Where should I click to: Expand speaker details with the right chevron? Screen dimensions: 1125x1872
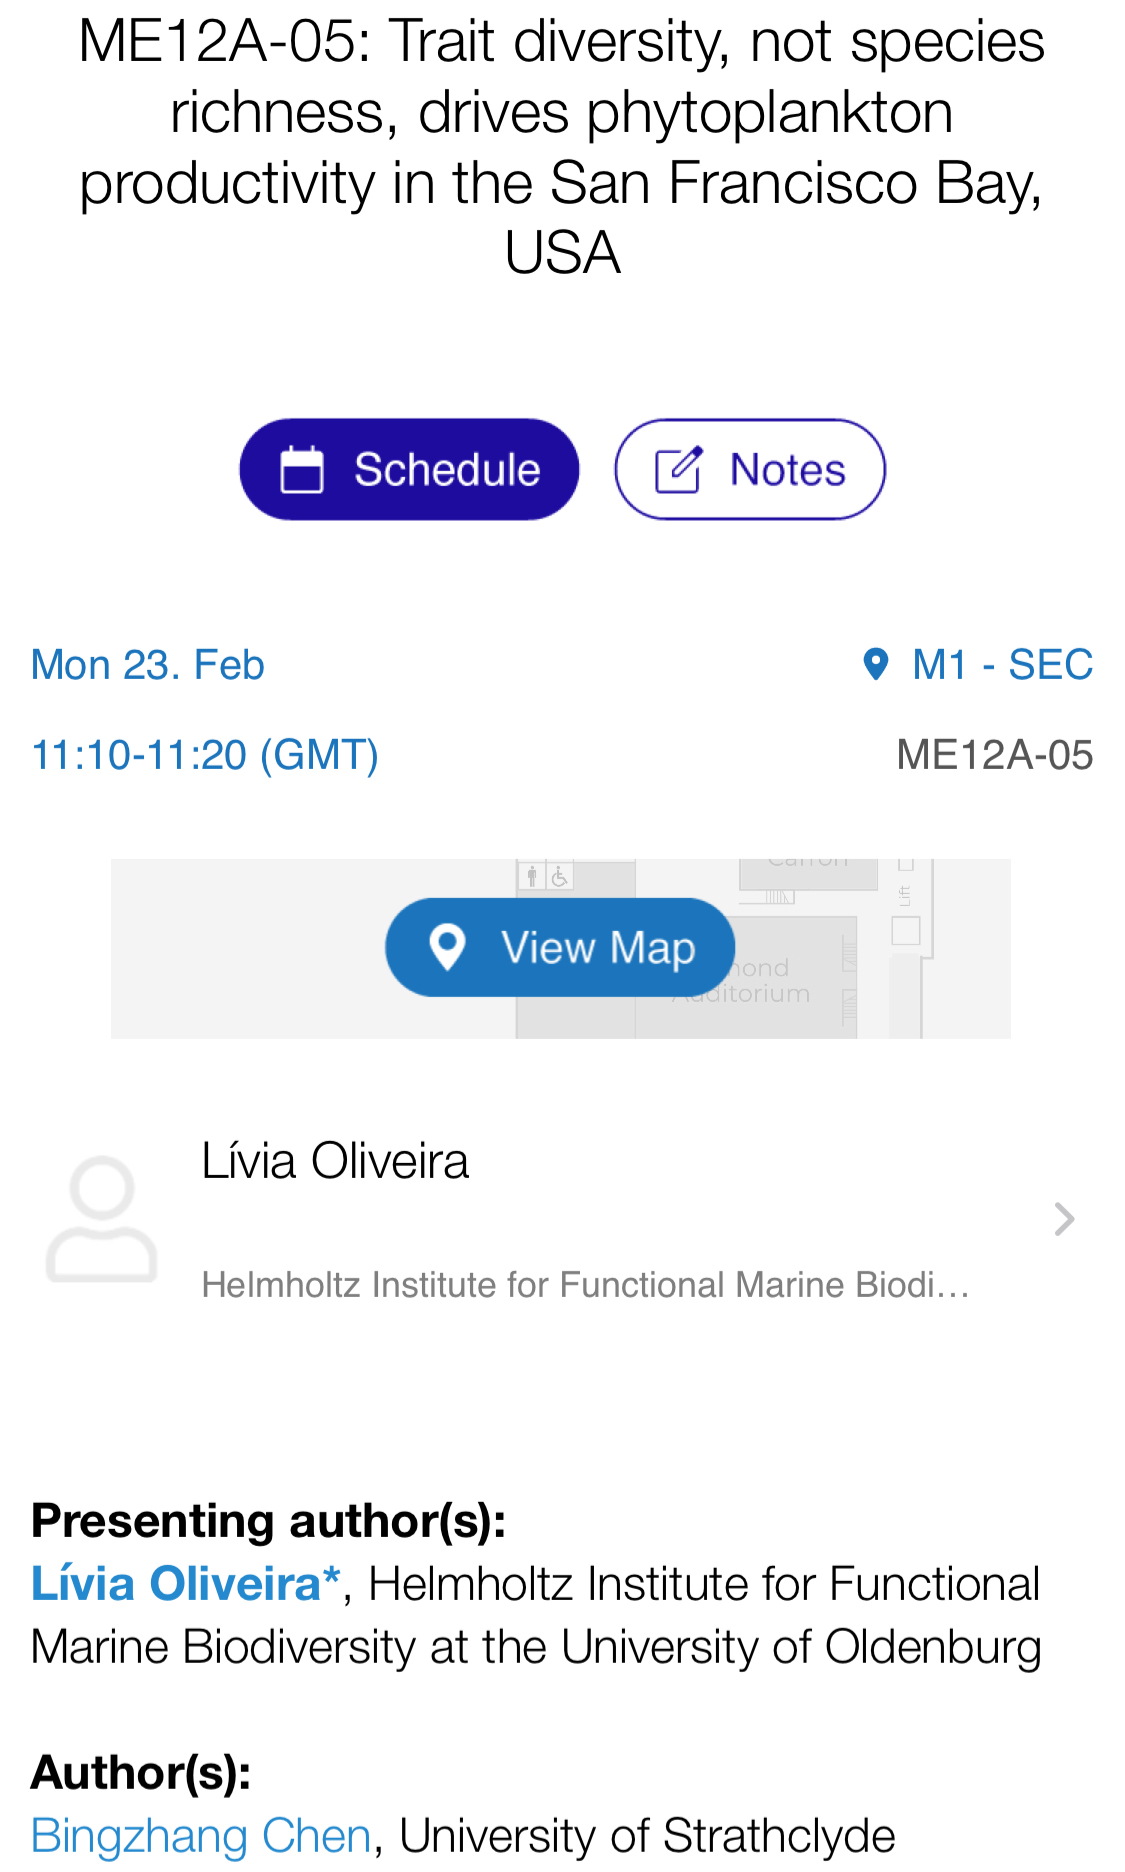[x=1064, y=1219]
